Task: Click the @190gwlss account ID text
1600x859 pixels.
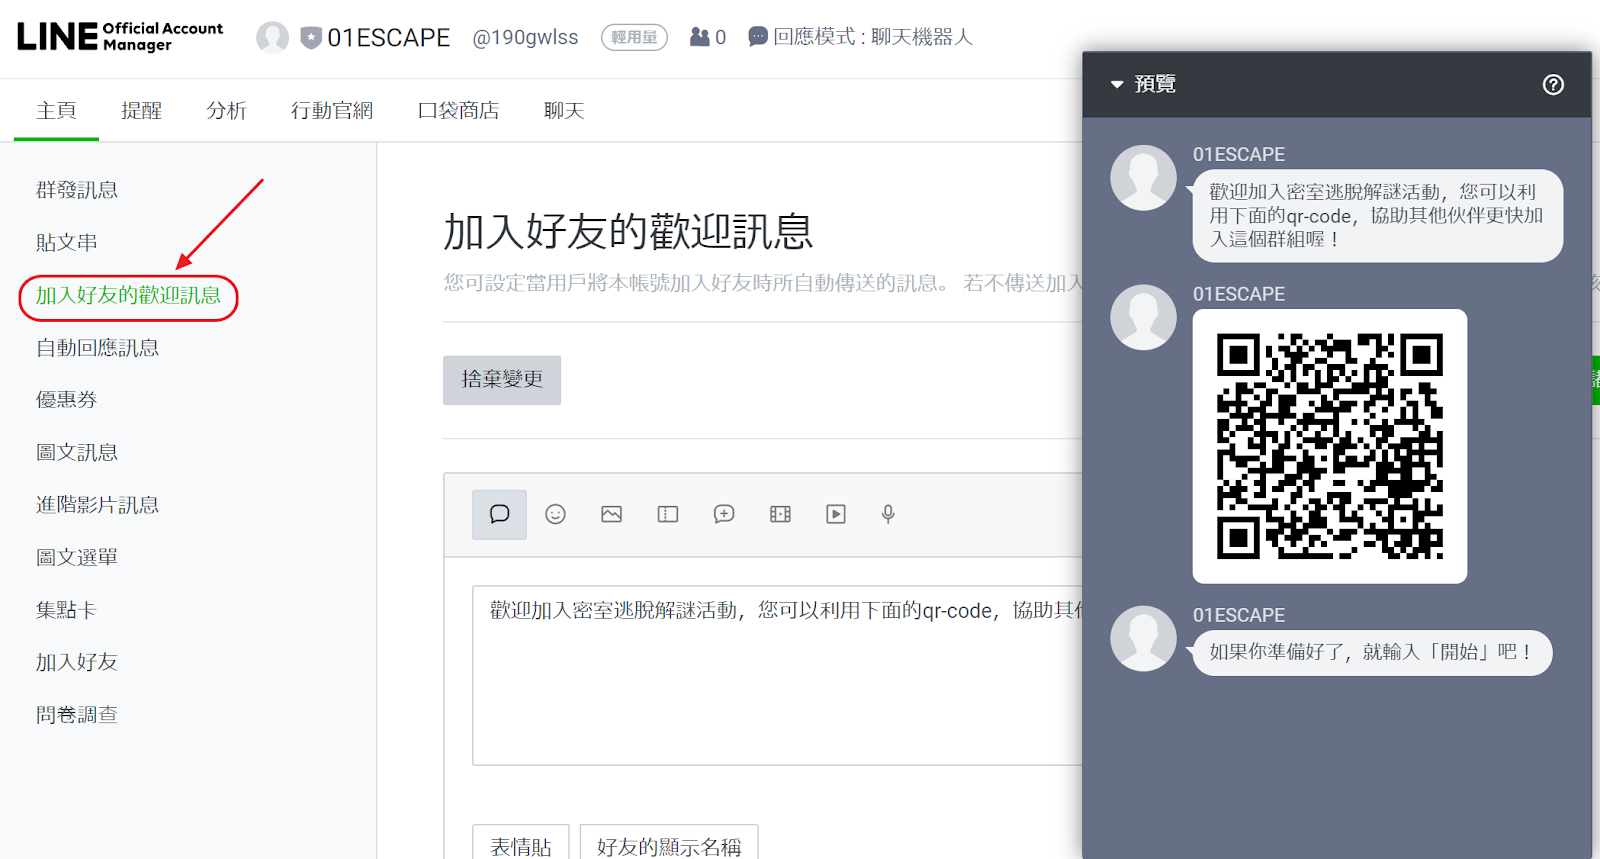Action: point(525,37)
